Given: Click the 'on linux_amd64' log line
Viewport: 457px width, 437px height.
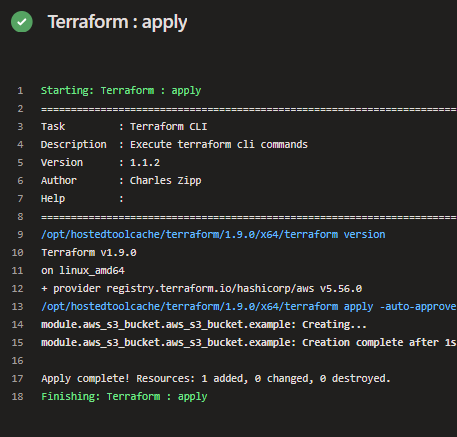Looking at the screenshot, I should point(83,270).
